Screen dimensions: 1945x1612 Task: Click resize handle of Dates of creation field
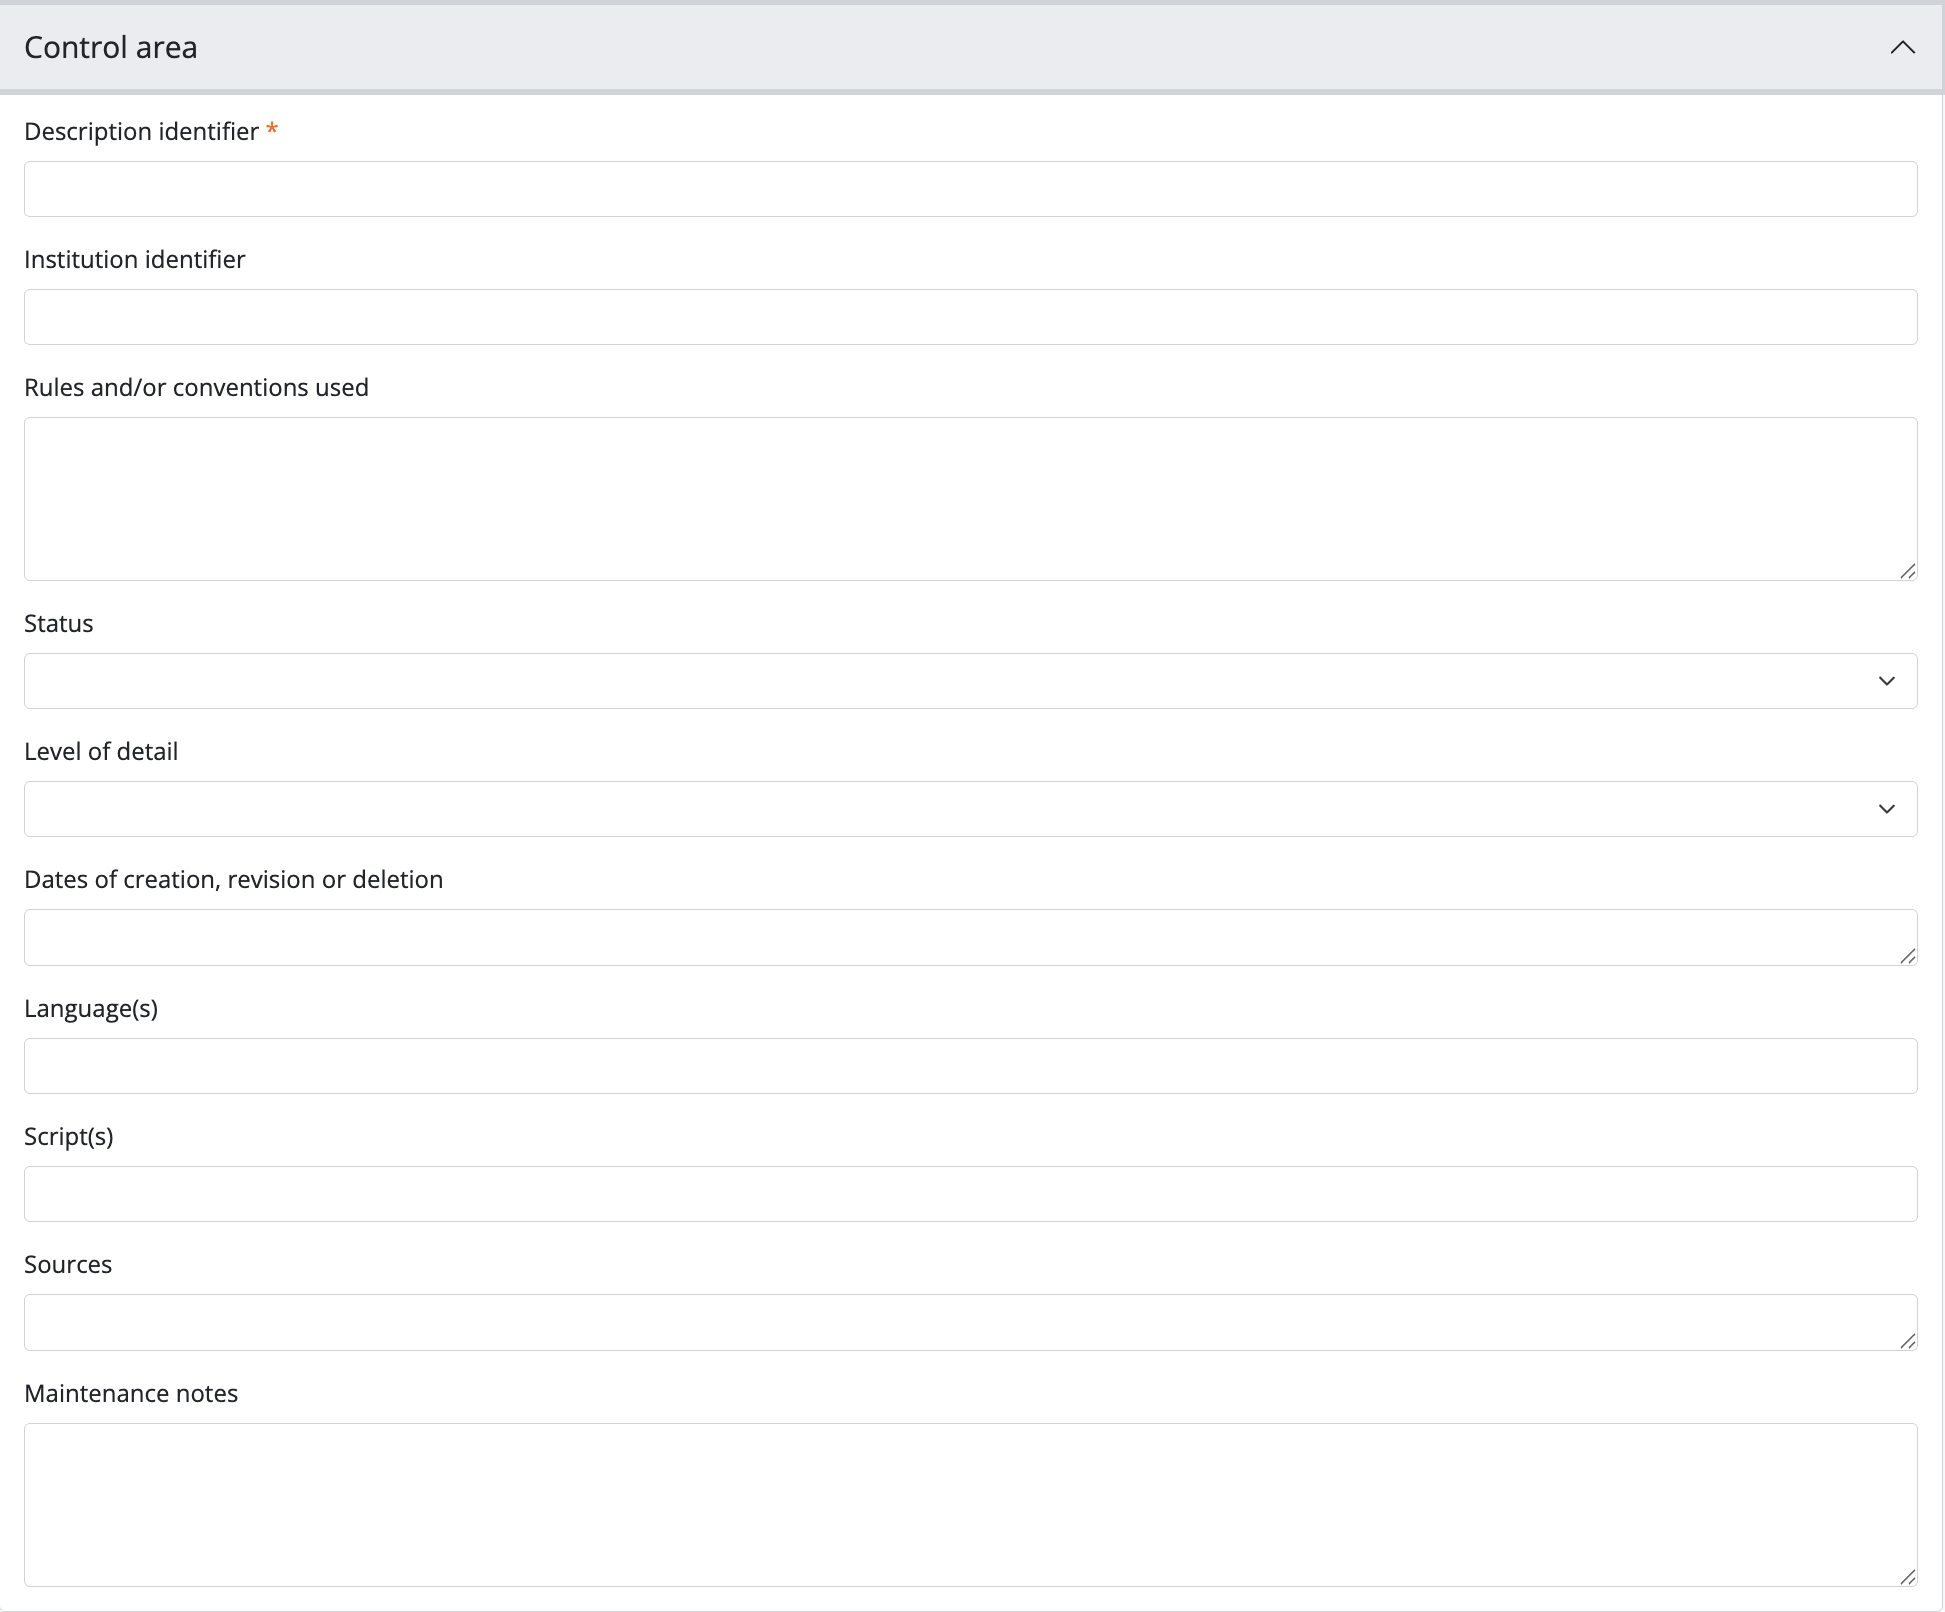[1907, 956]
